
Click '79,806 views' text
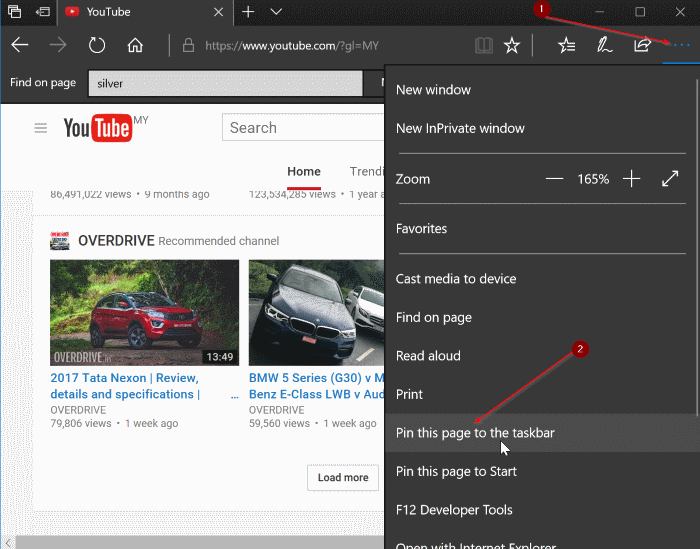tap(81, 423)
